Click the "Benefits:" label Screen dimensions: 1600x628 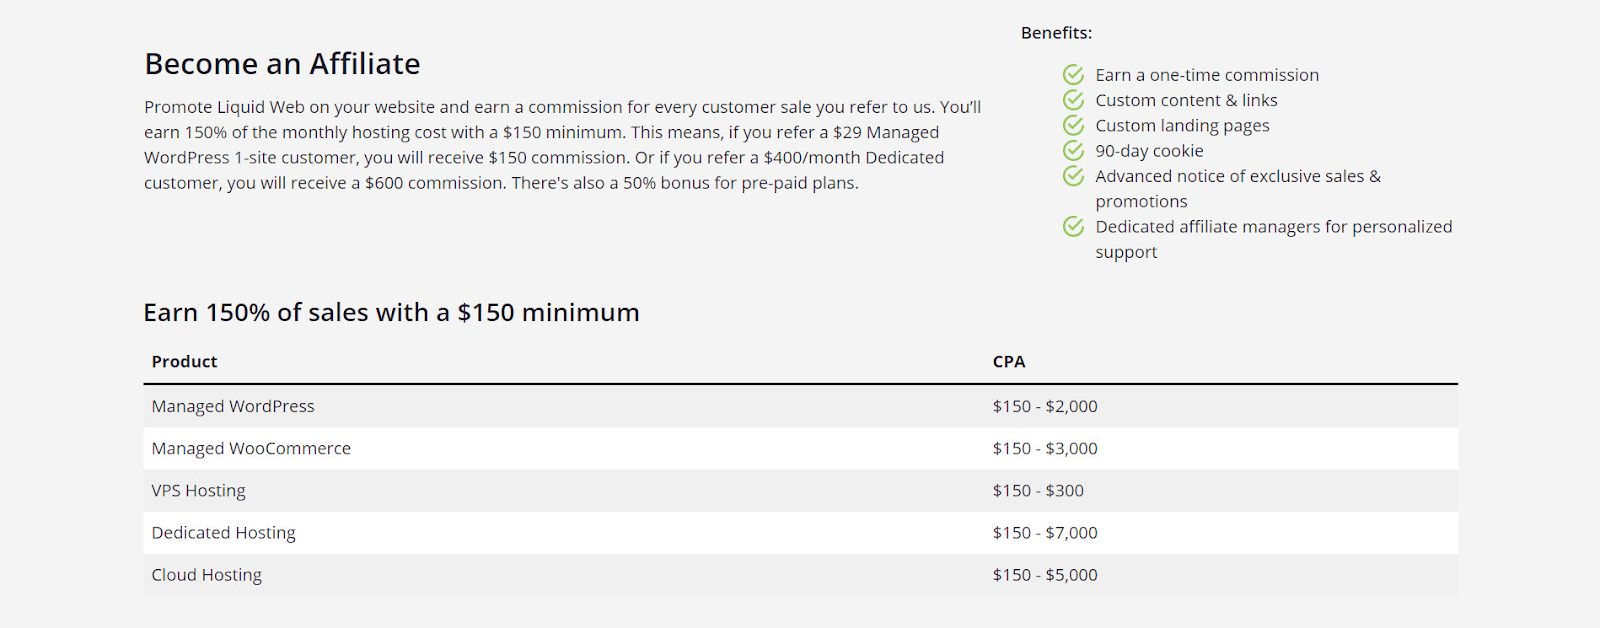[x=1056, y=33]
